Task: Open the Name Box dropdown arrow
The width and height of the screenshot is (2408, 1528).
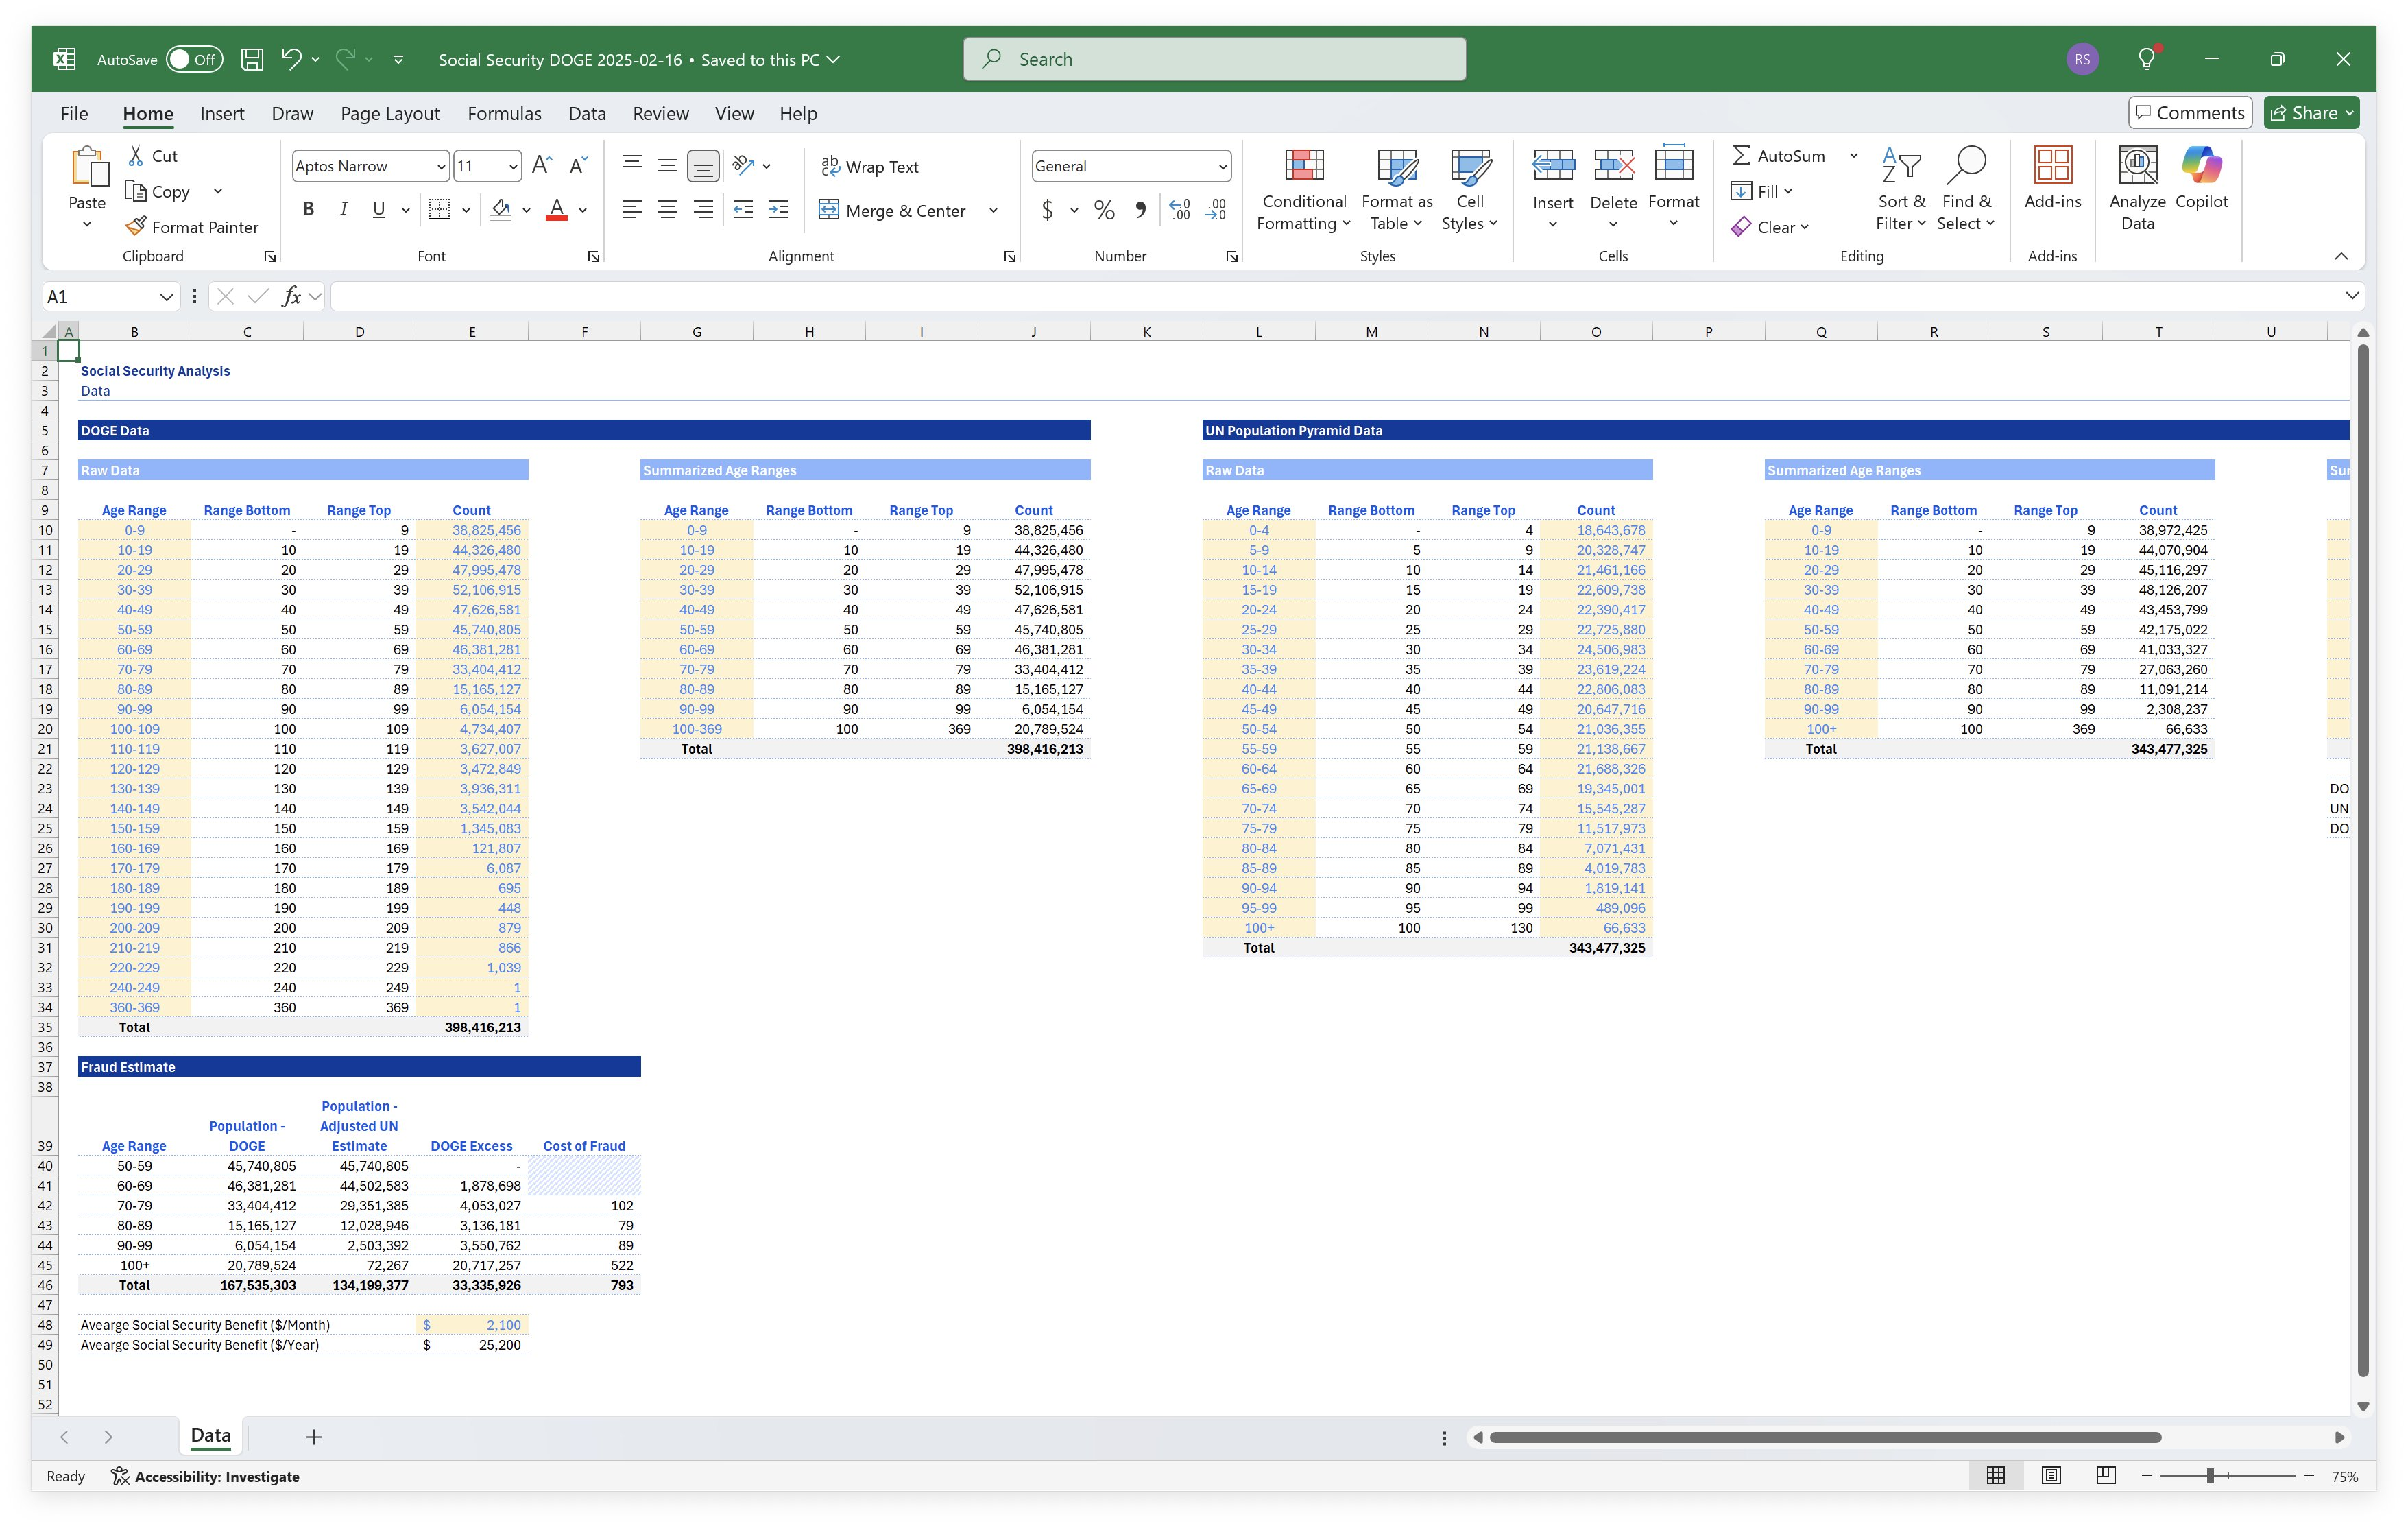Action: pos(166,297)
